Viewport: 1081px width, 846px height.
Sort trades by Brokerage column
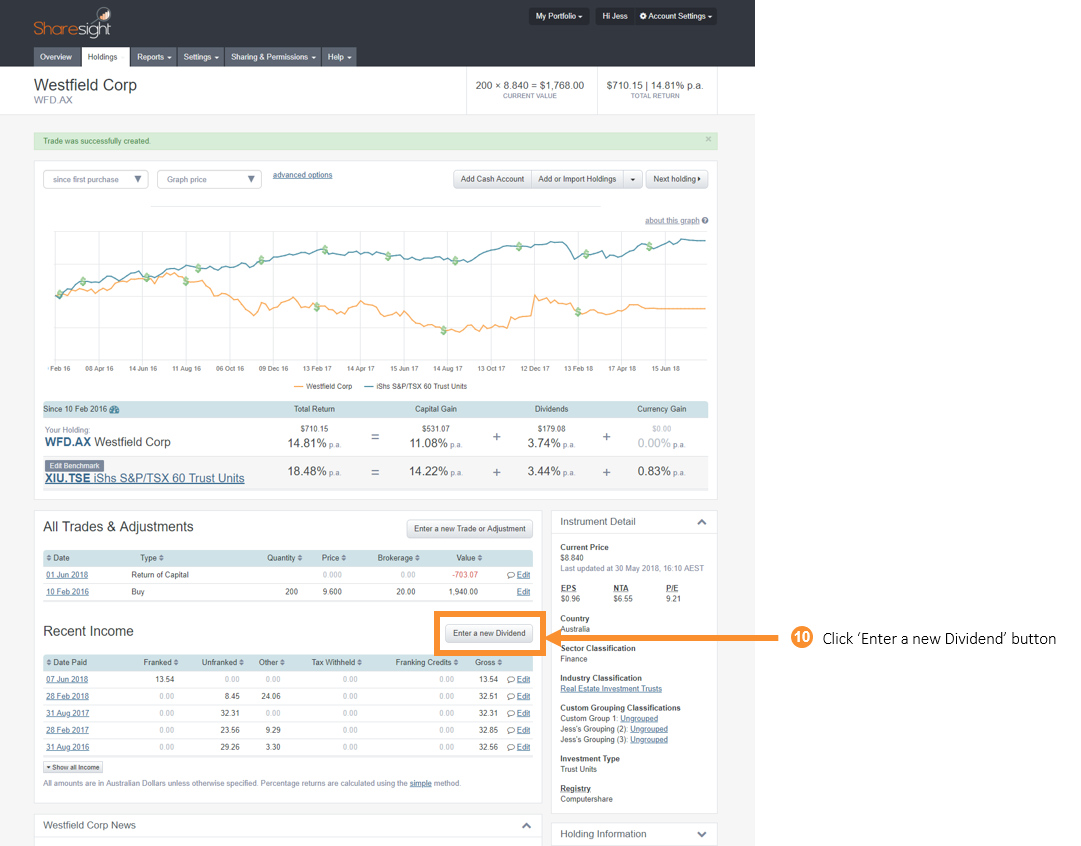398,558
